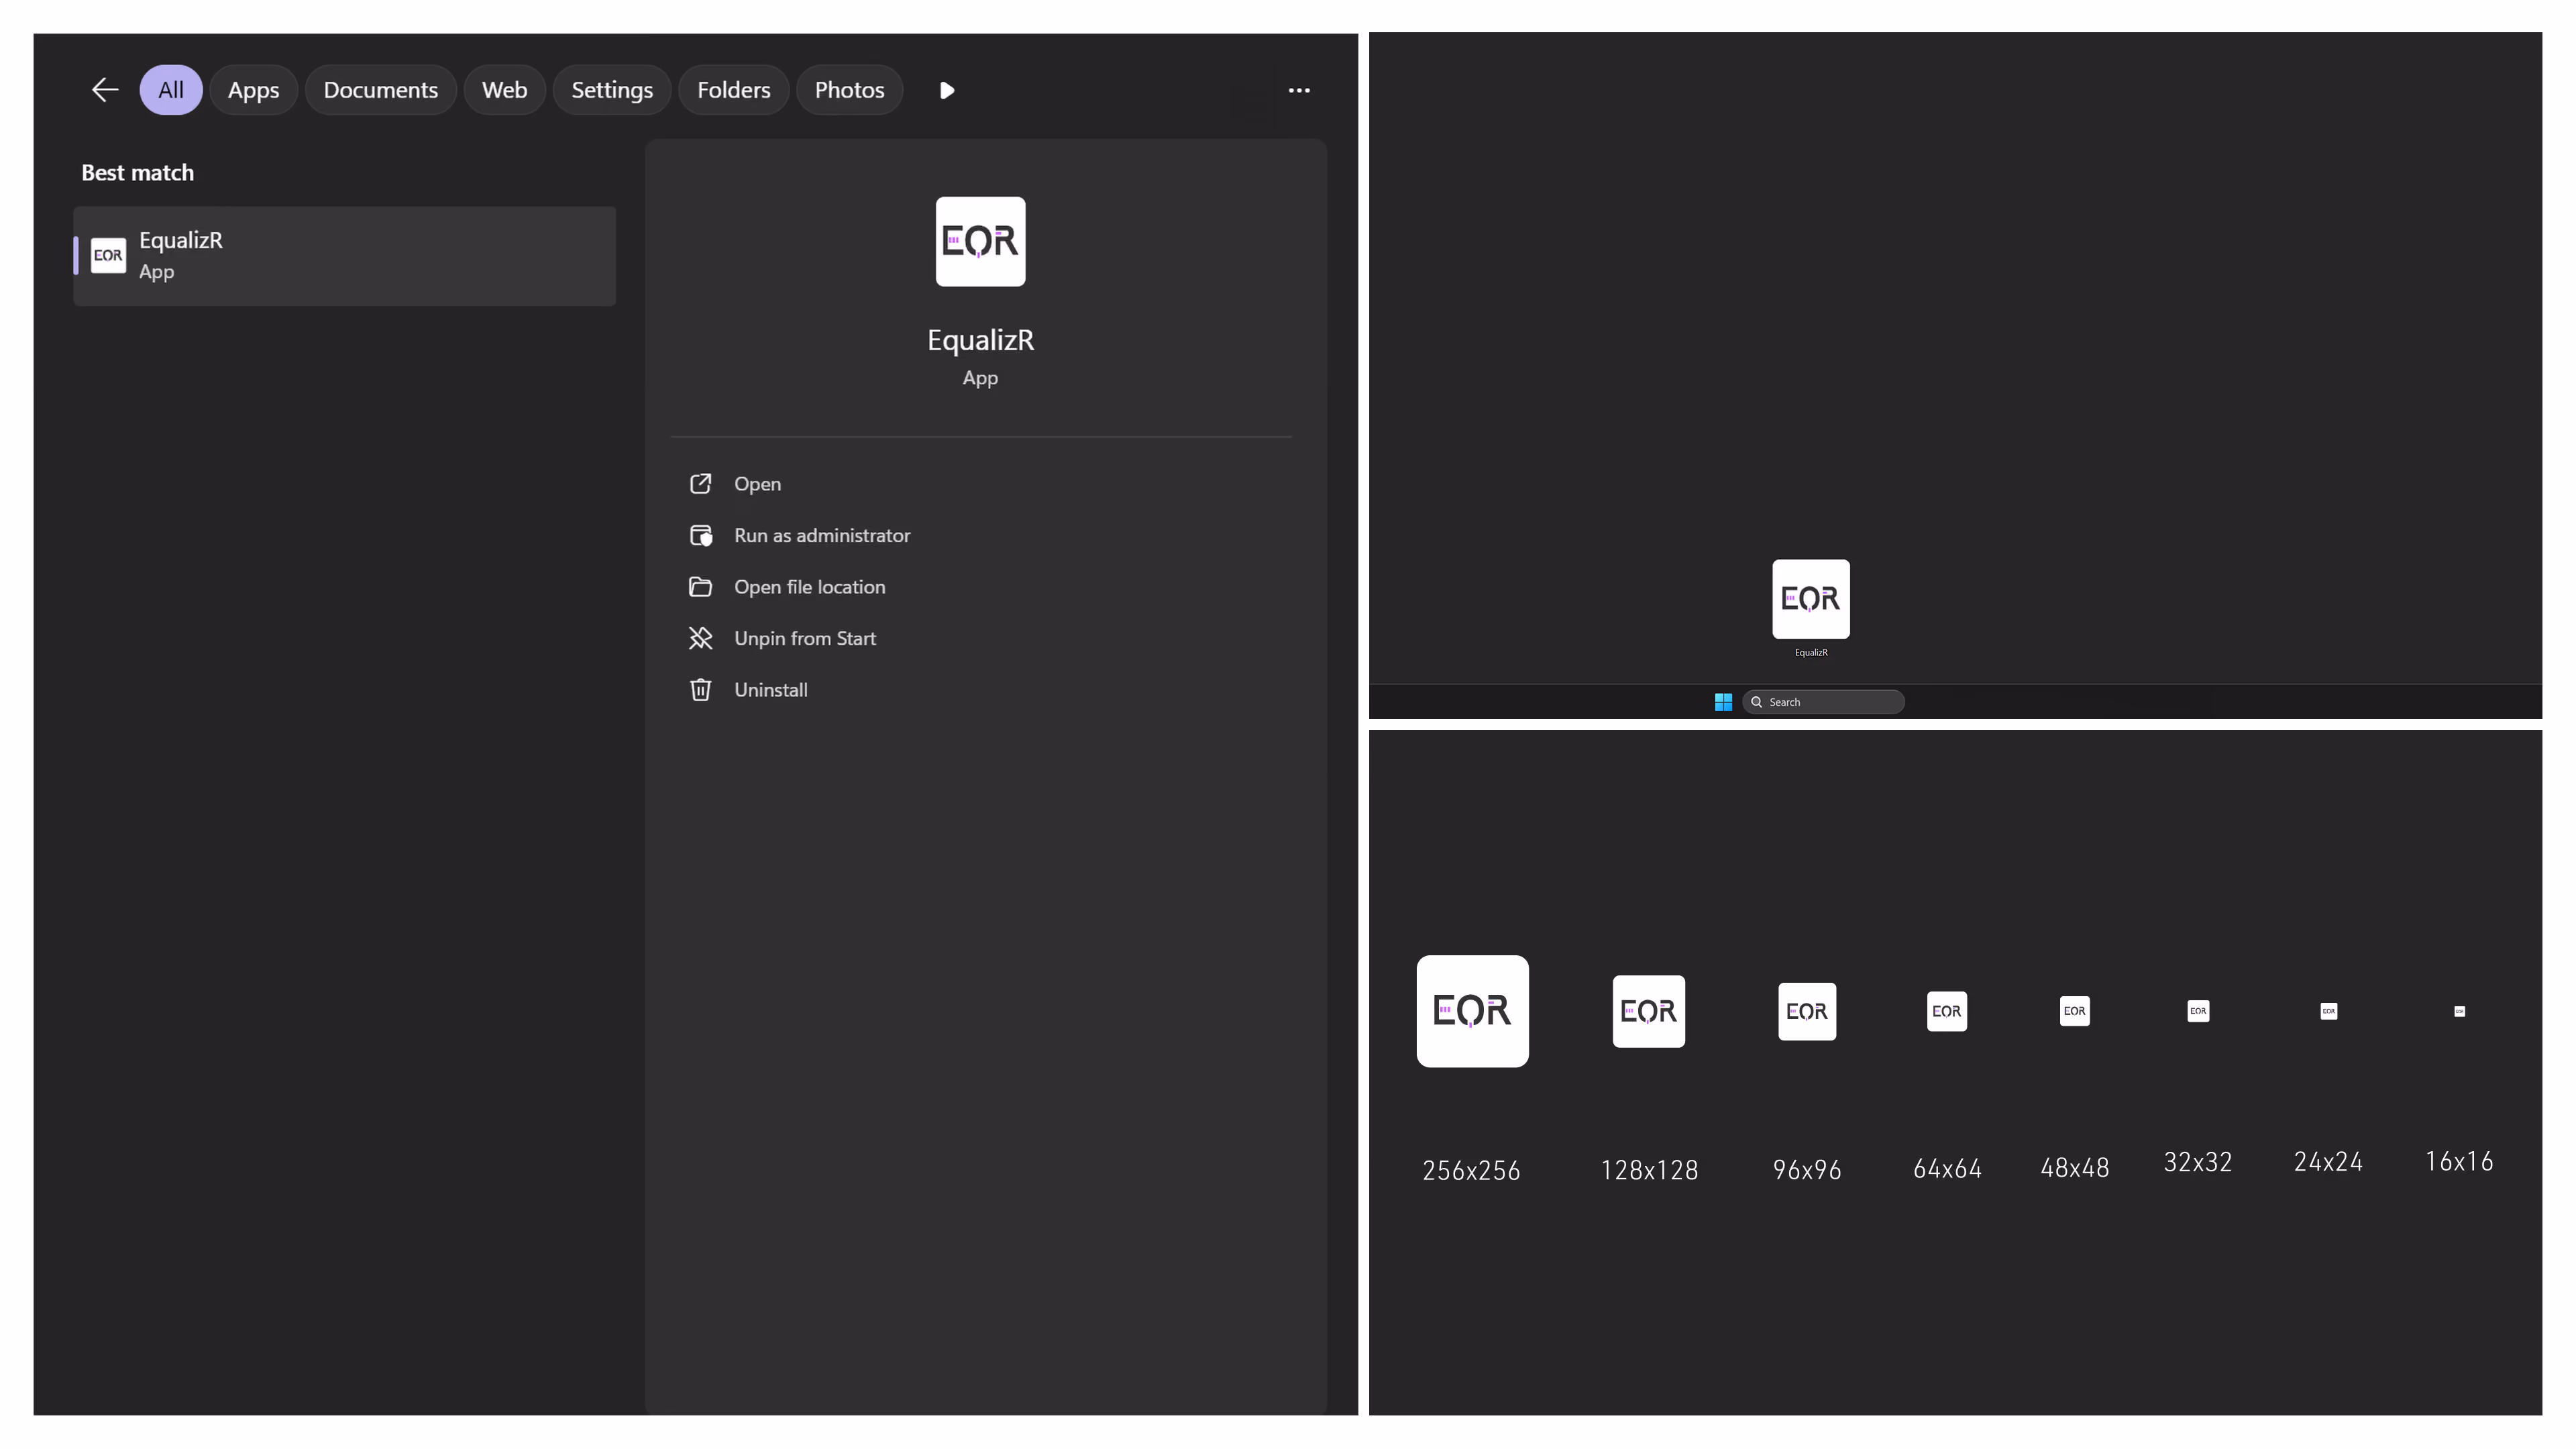
Task: Select the EqualizR best match result
Action: click(x=345, y=256)
